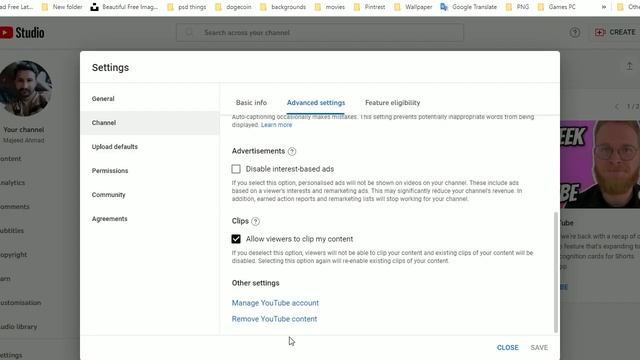Open the Google Translate bookmark
The image size is (640, 360).
(x=468, y=7)
